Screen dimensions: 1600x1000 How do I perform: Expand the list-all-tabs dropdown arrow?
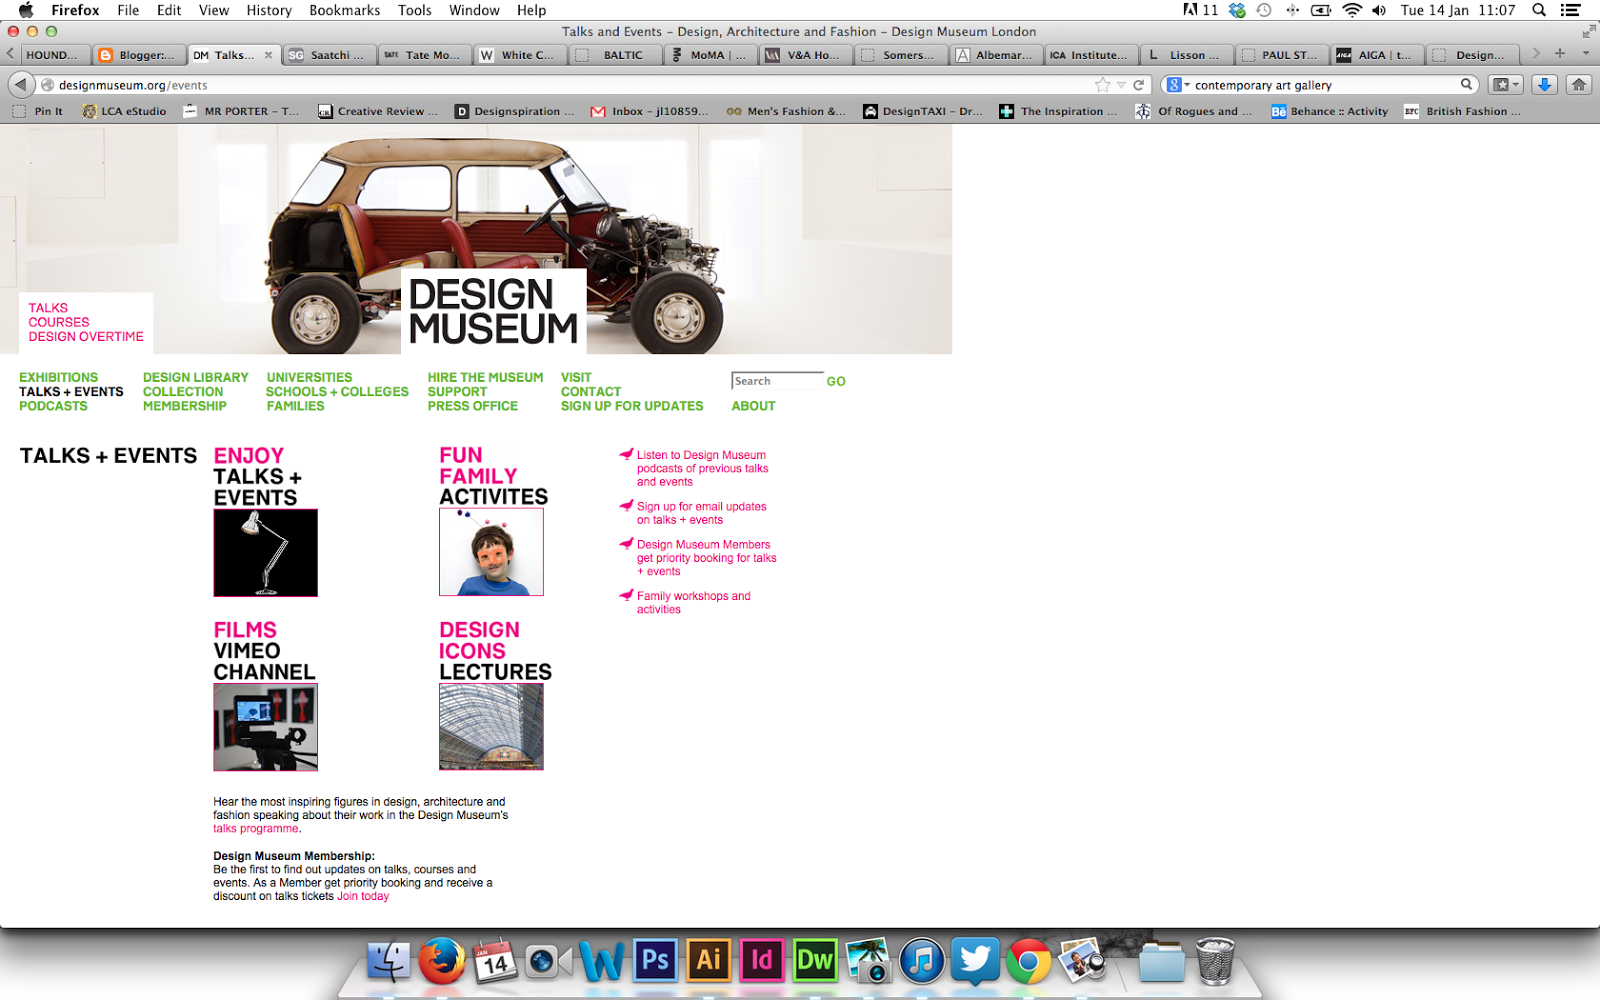[x=1586, y=54]
